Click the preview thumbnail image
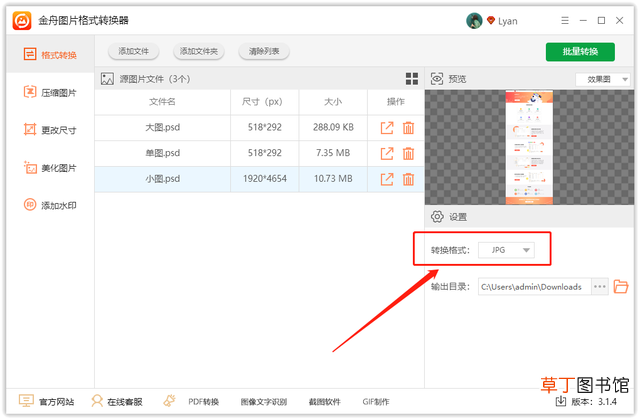Image resolution: width=640 pixels, height=420 pixels. click(529, 147)
